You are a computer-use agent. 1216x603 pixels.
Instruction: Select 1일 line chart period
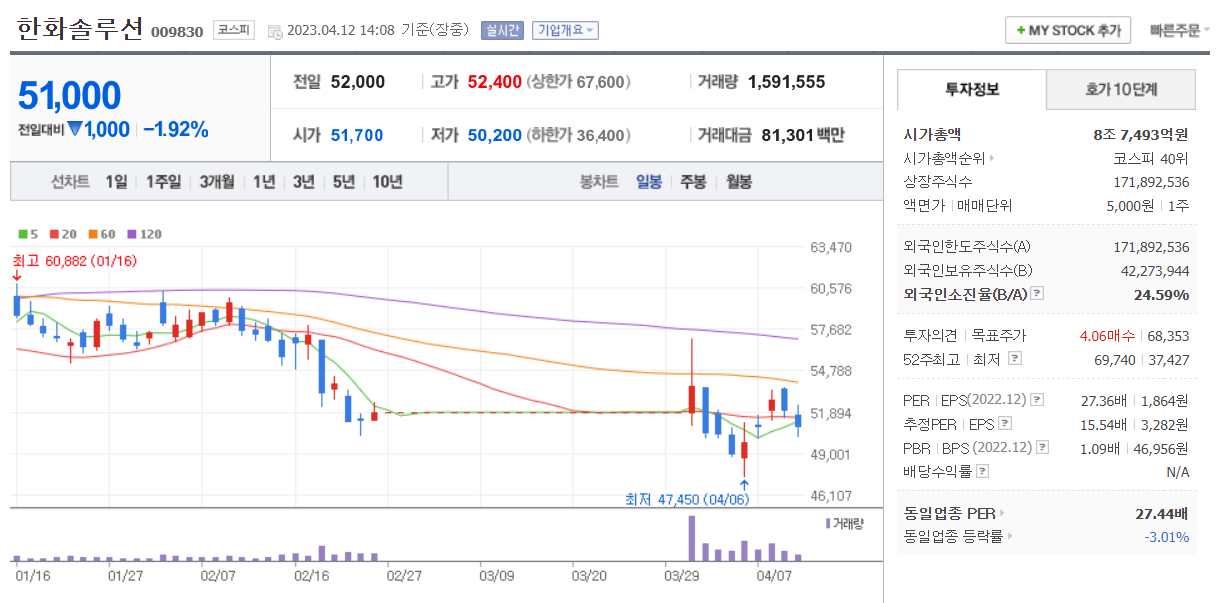click(116, 181)
